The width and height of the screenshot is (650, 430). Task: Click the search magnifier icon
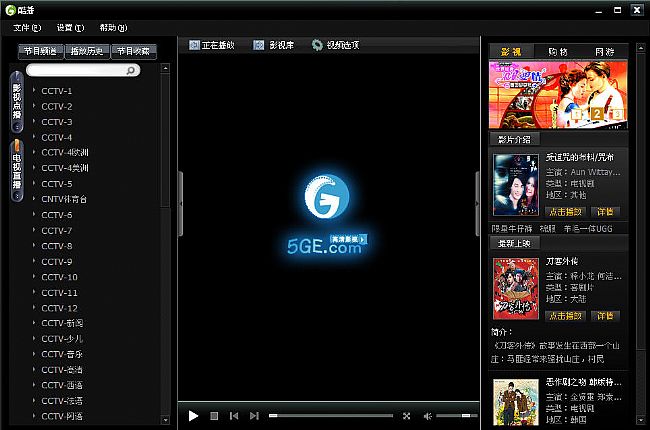click(131, 70)
